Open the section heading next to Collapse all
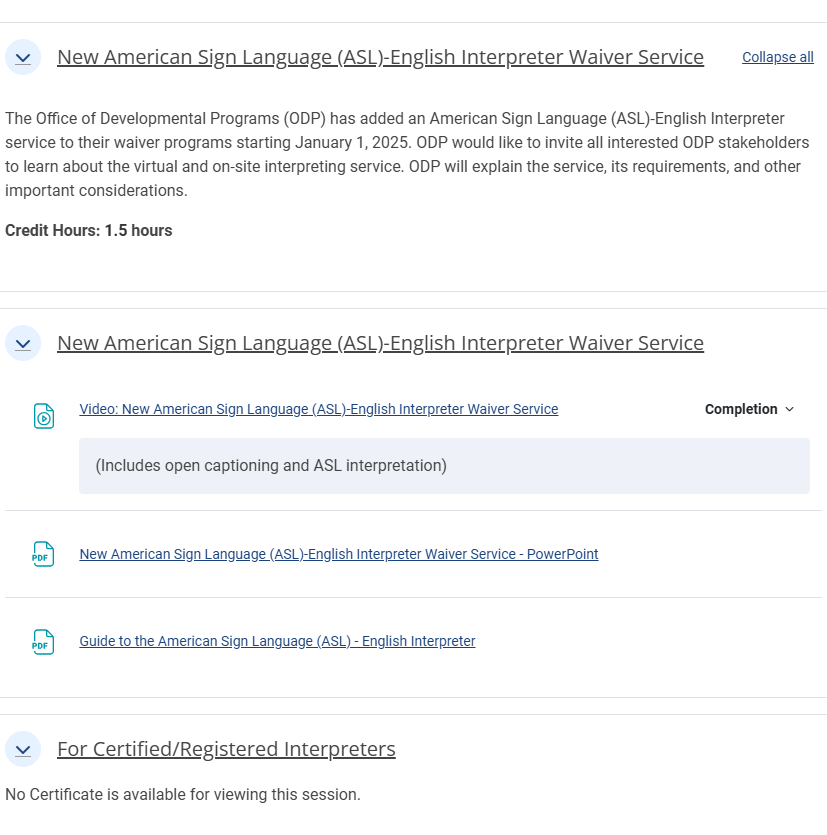The width and height of the screenshot is (827, 835). point(380,57)
